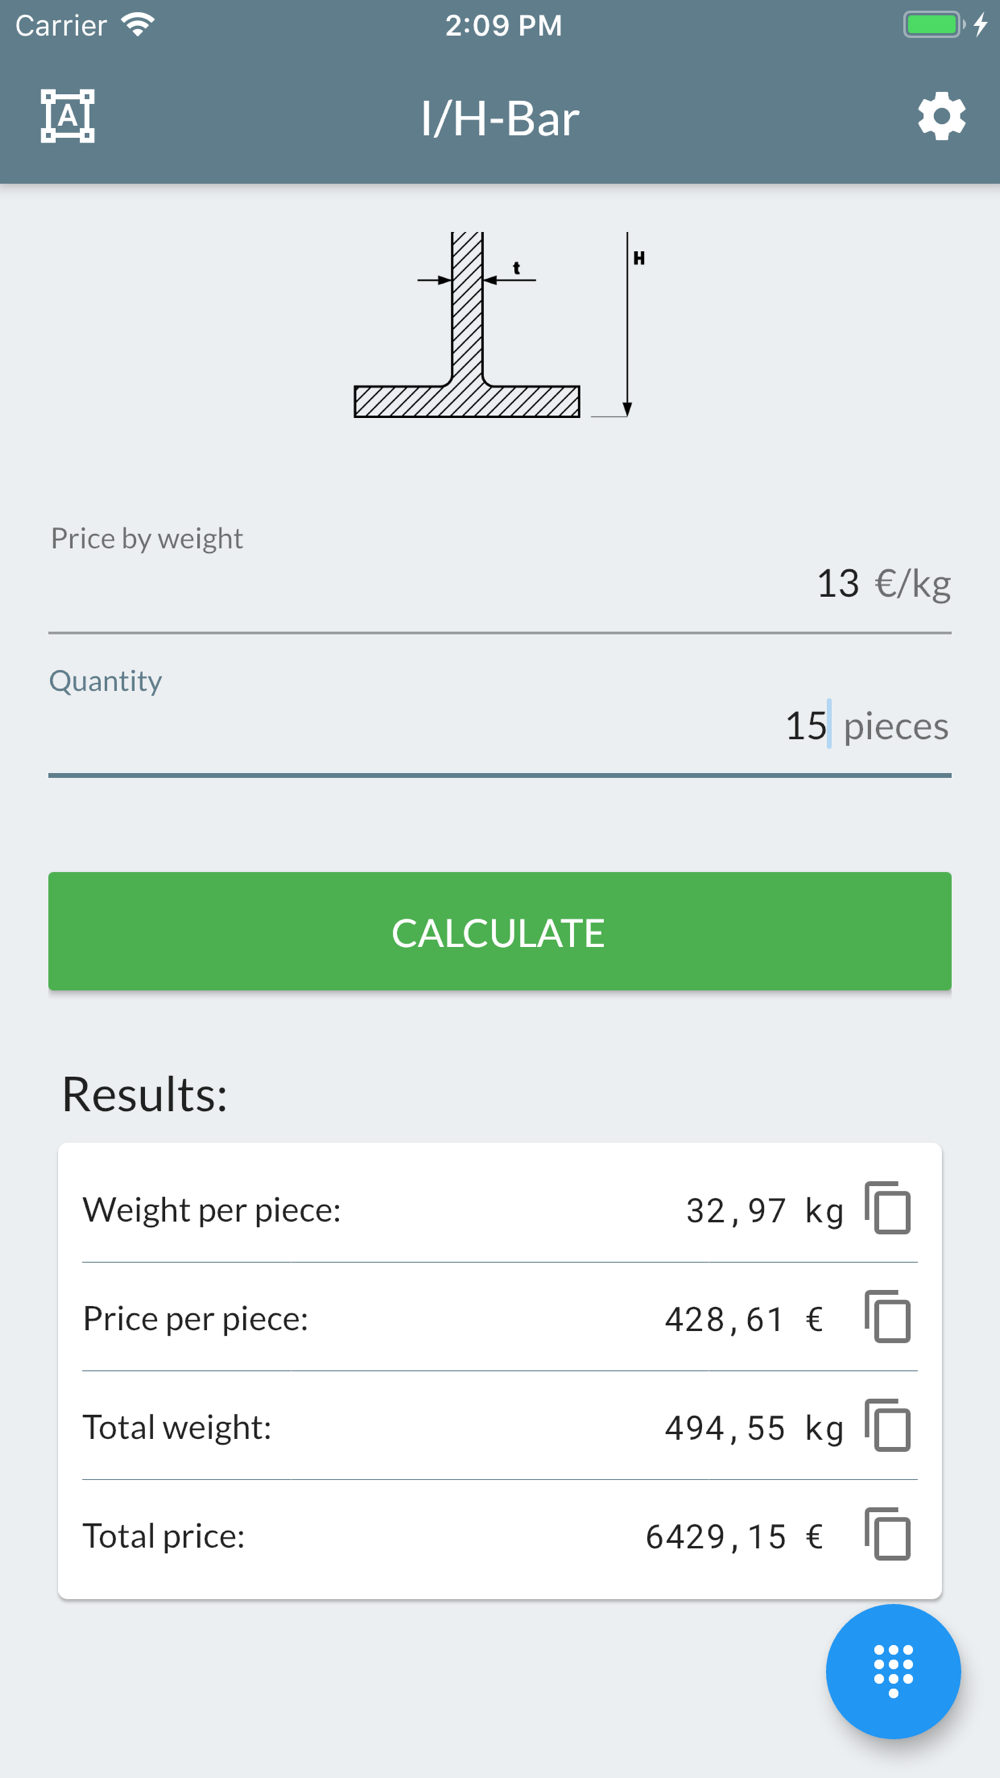This screenshot has height=1778, width=1000.
Task: Tap the Results heading
Action: (x=145, y=1094)
